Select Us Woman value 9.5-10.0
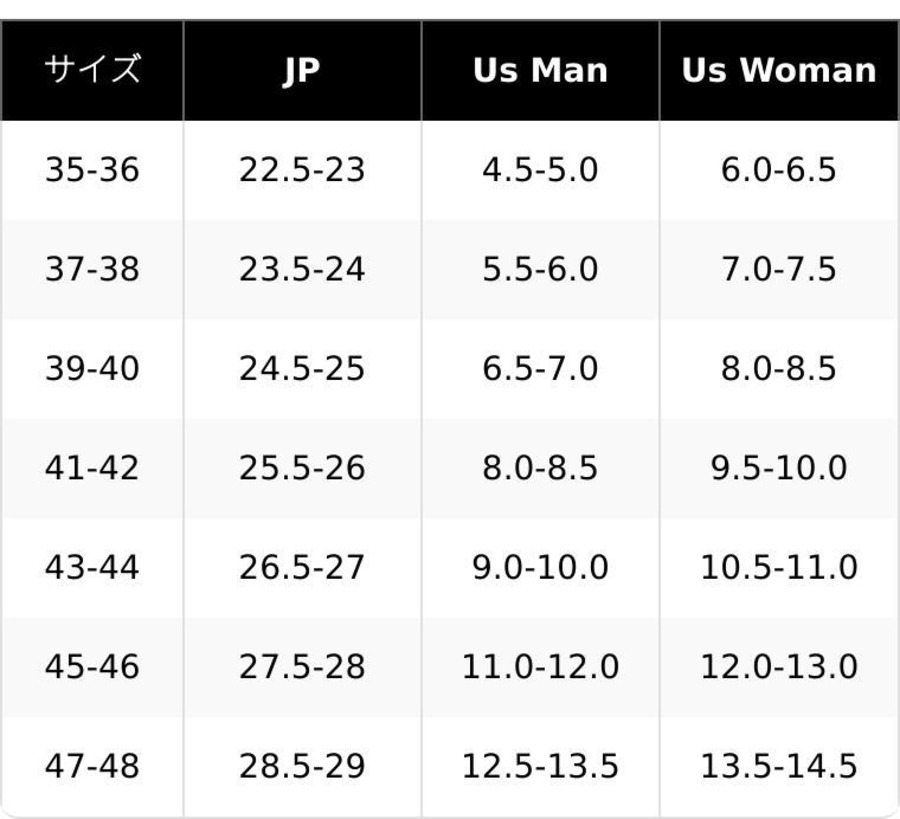The width and height of the screenshot is (900, 819). click(x=779, y=468)
